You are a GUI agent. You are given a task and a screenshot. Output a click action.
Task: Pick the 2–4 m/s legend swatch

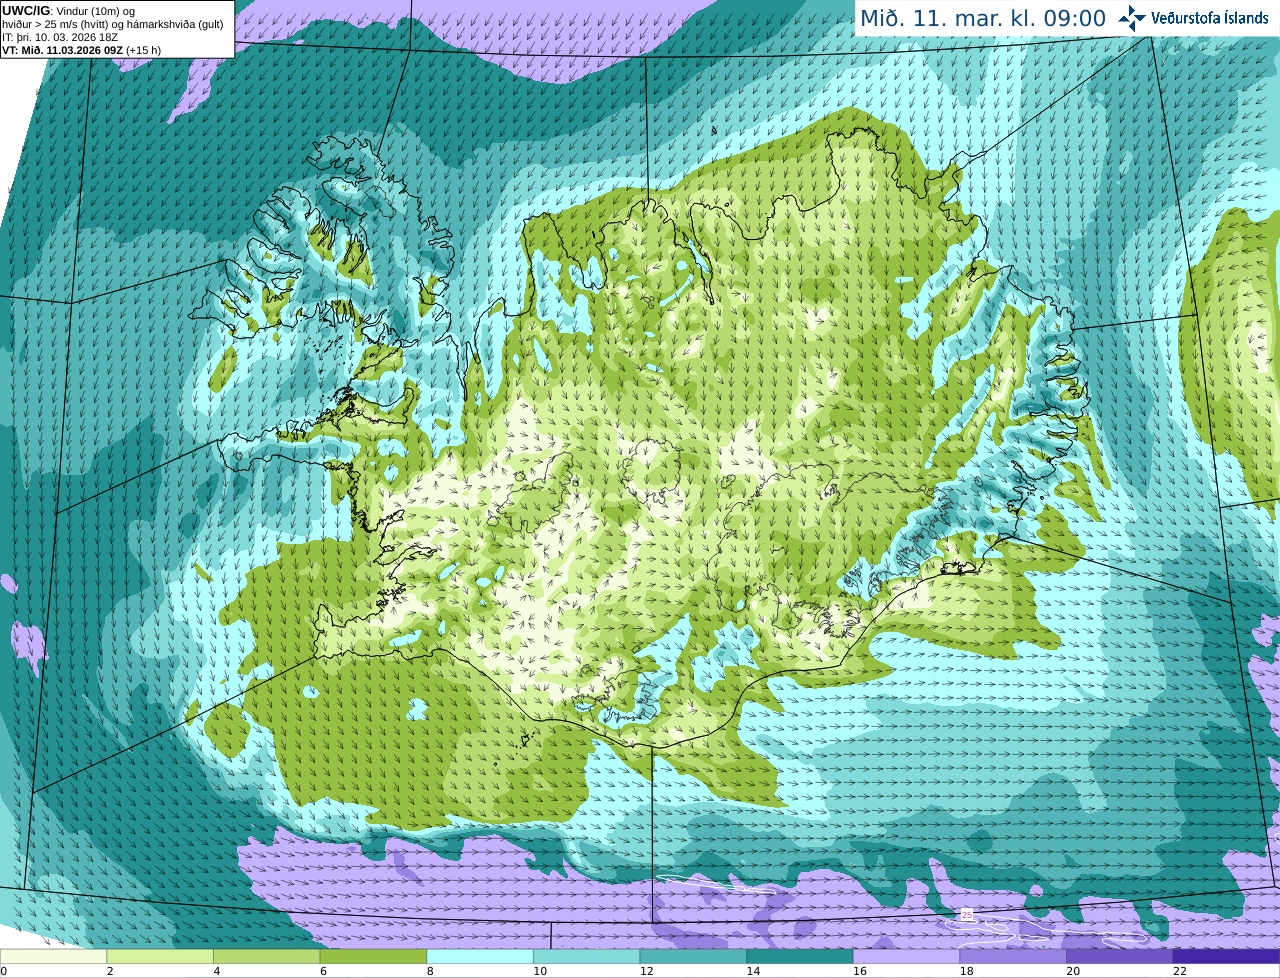click(160, 956)
